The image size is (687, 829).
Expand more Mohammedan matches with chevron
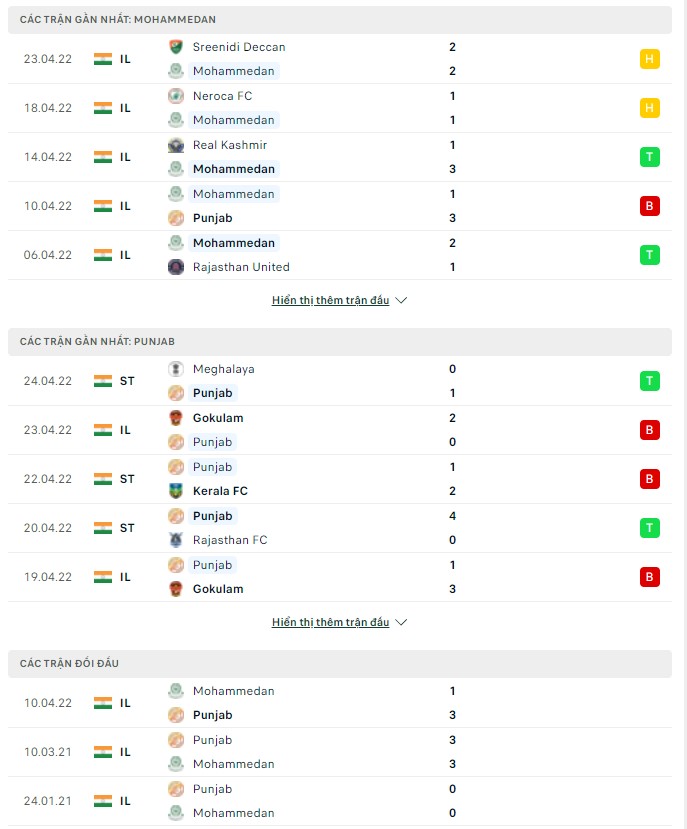[339, 300]
